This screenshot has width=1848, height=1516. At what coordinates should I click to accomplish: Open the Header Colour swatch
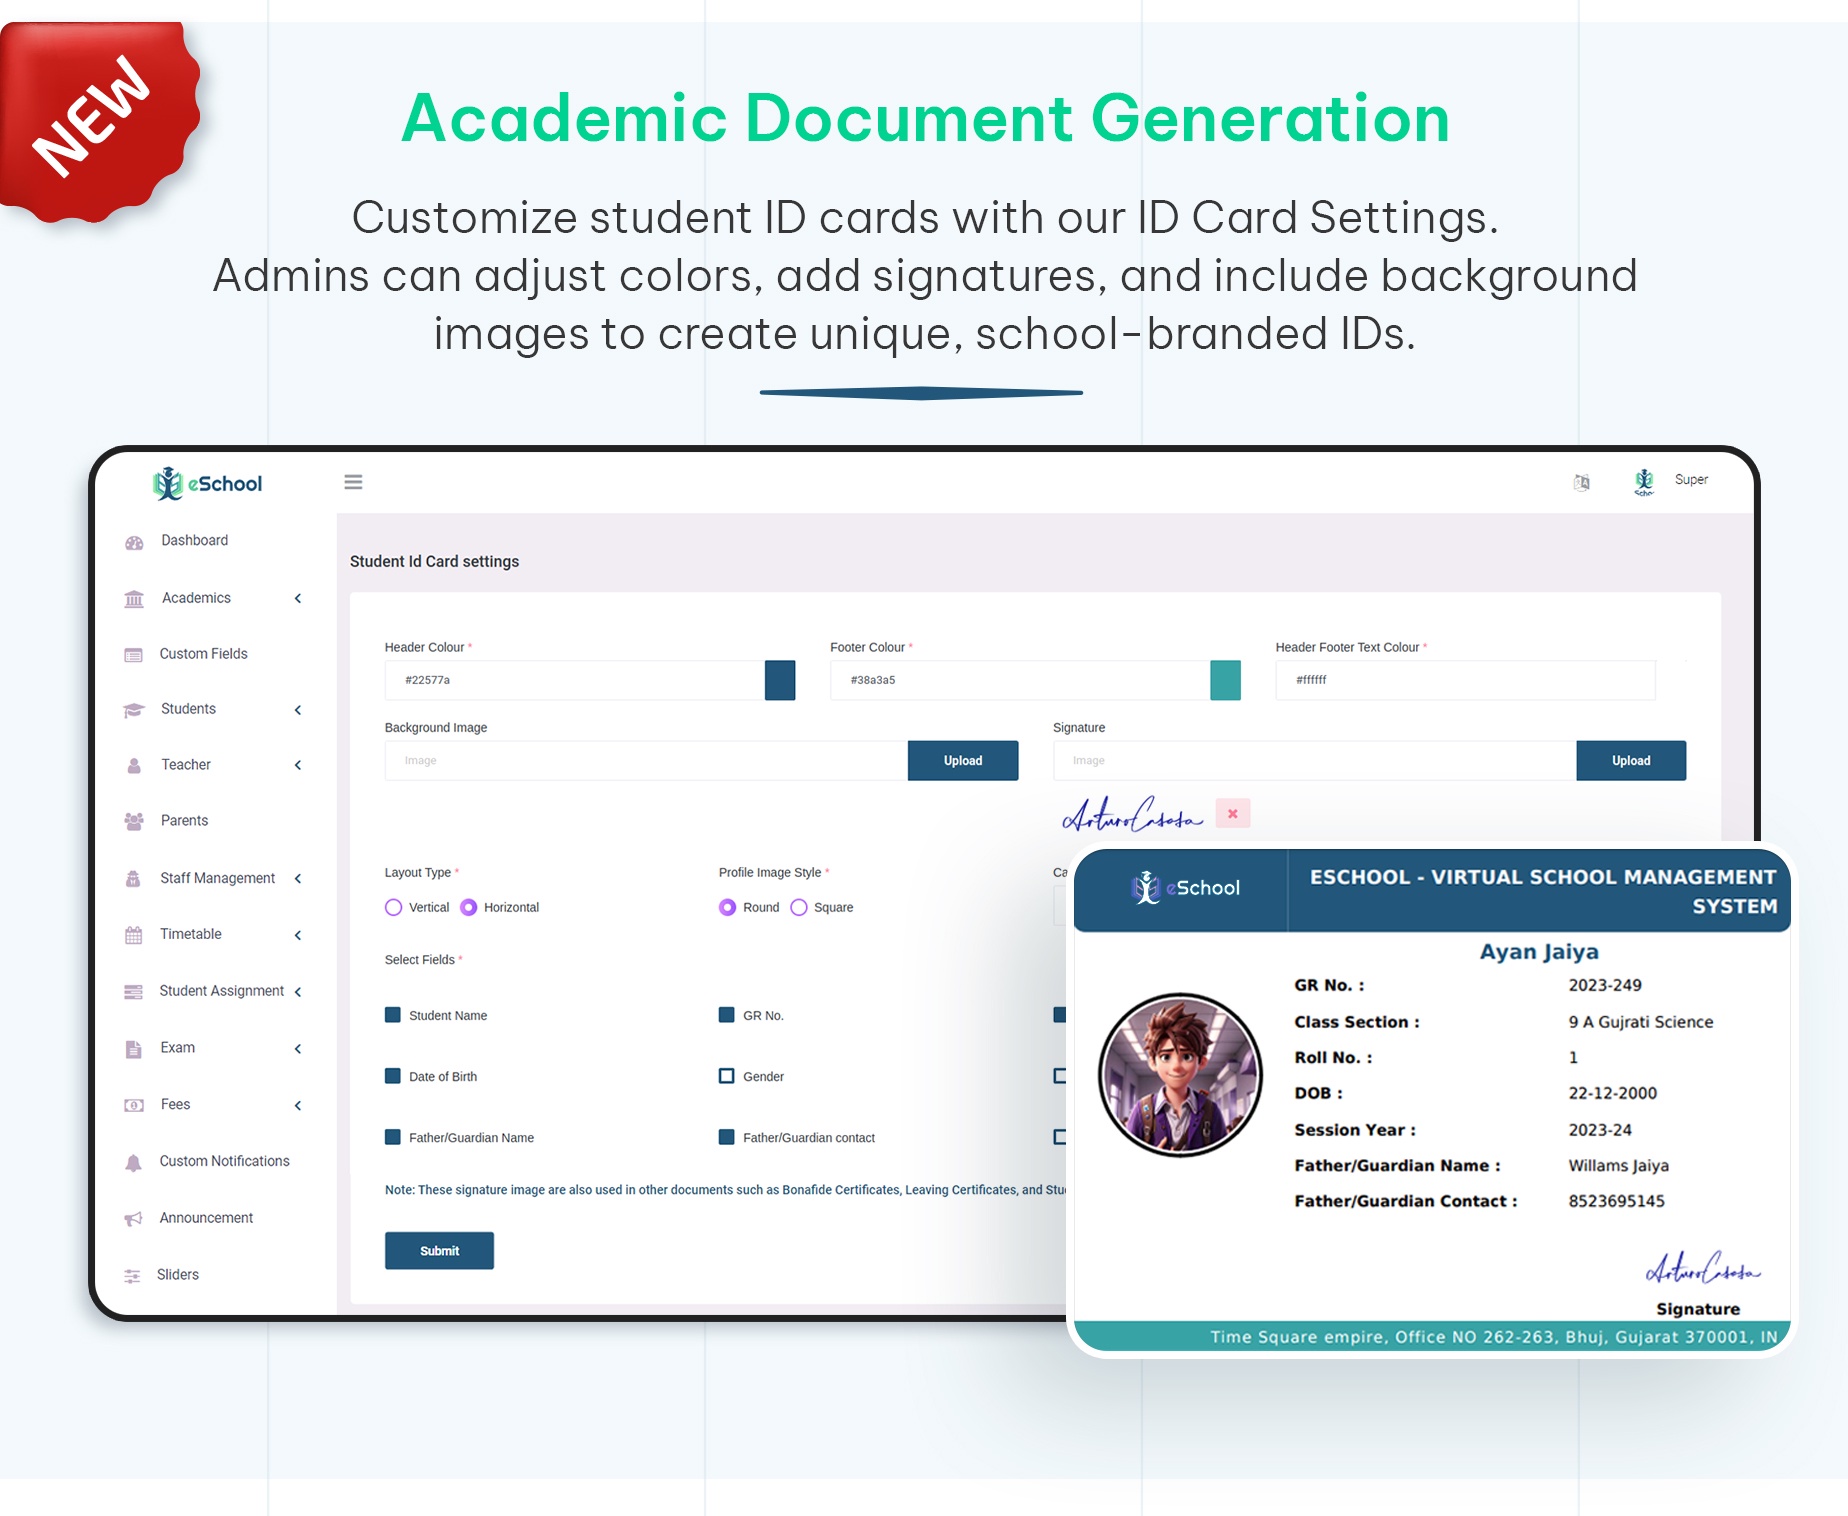[x=779, y=680]
